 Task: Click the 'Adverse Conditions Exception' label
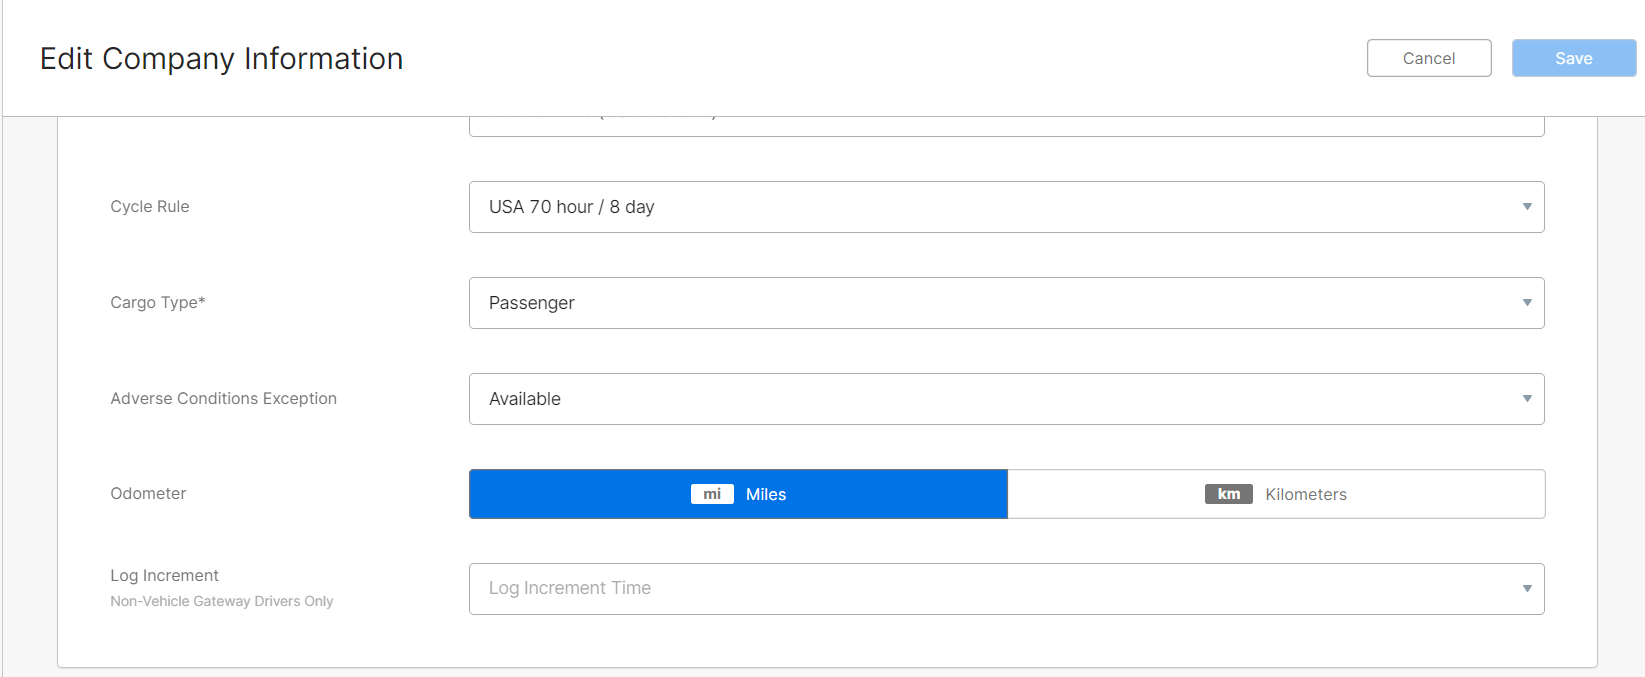tap(223, 398)
